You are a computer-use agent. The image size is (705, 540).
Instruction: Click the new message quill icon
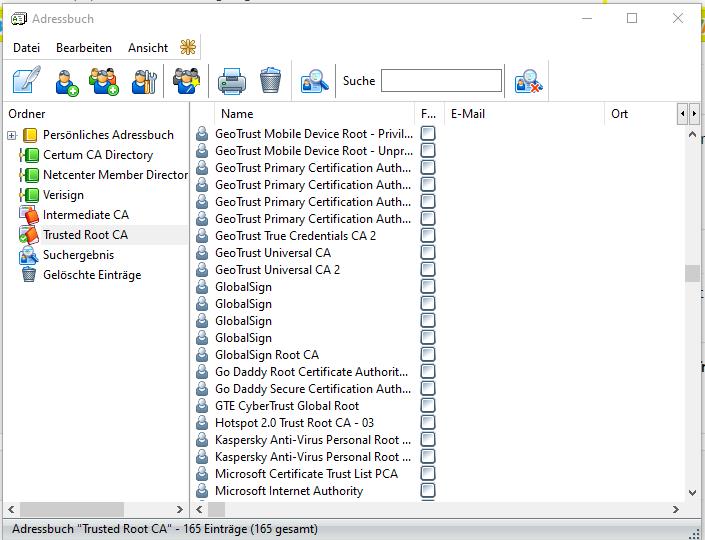click(27, 80)
